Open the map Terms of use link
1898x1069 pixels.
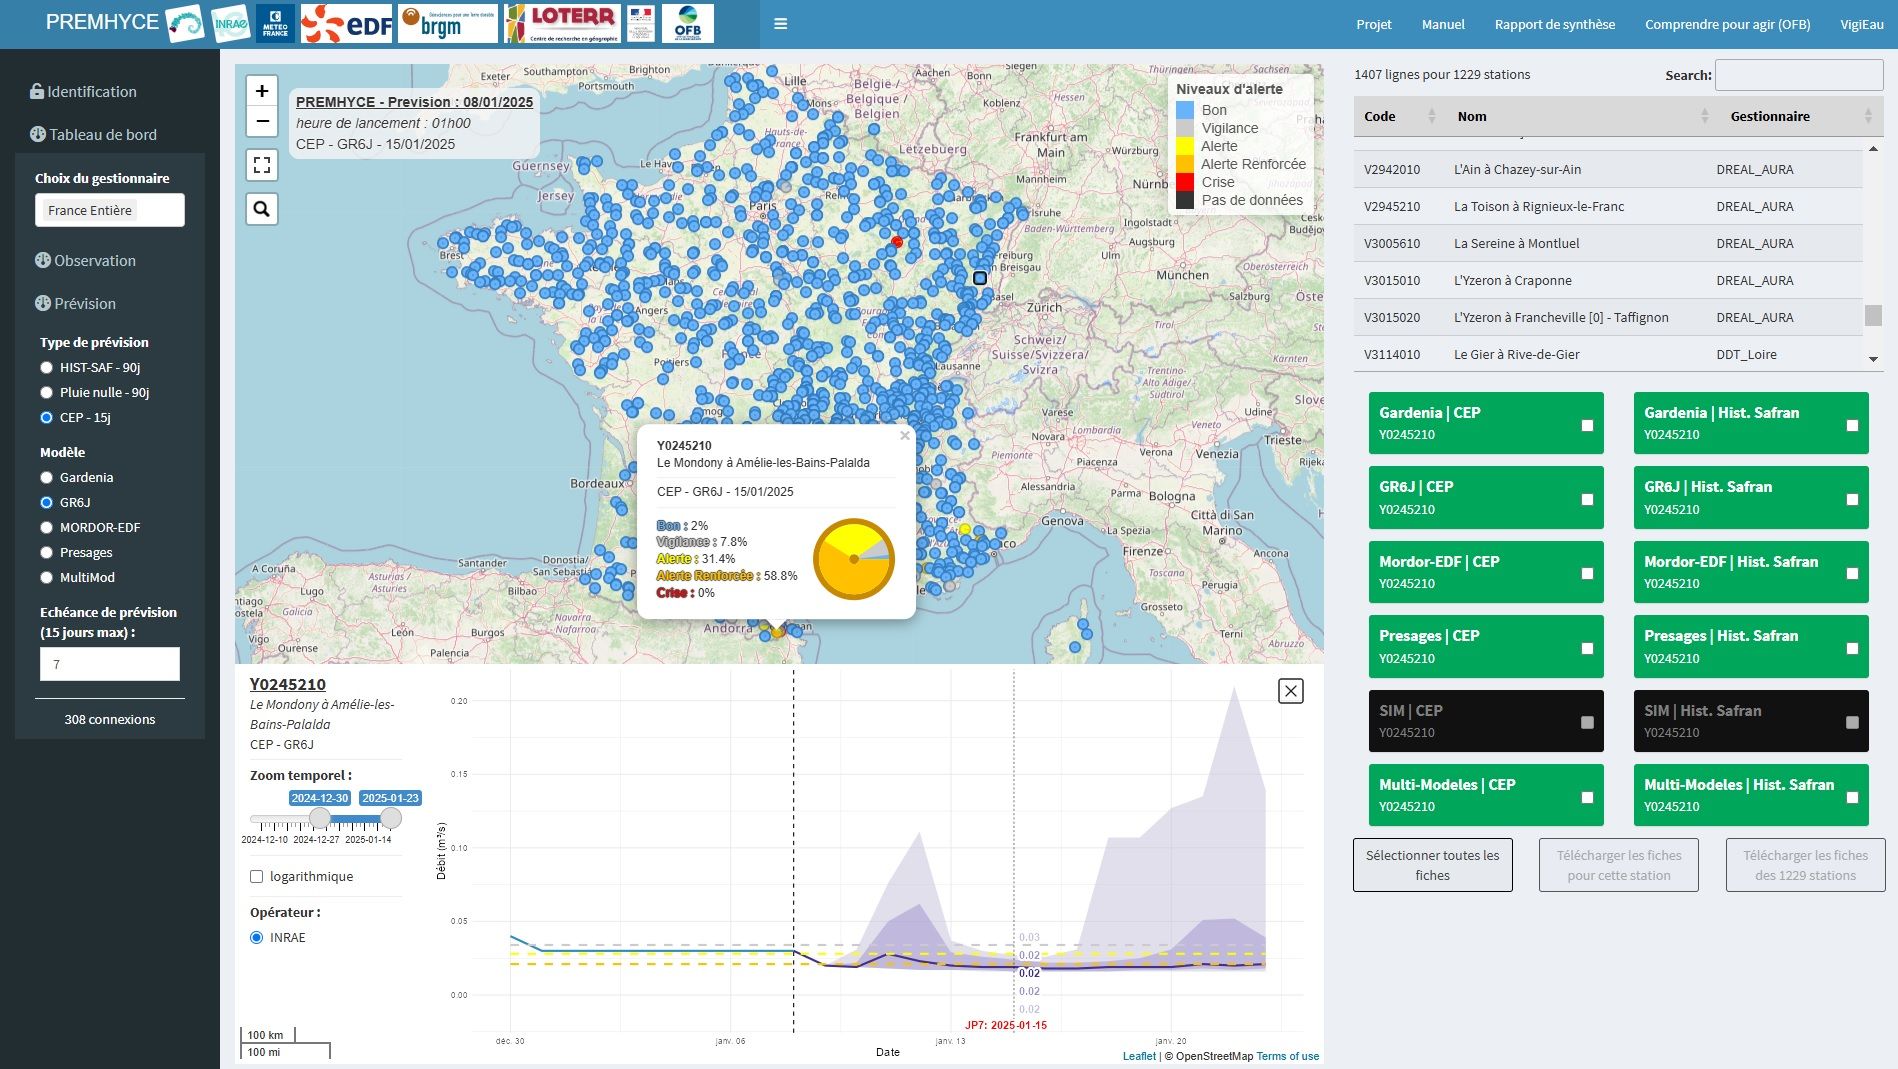(x=1287, y=1056)
